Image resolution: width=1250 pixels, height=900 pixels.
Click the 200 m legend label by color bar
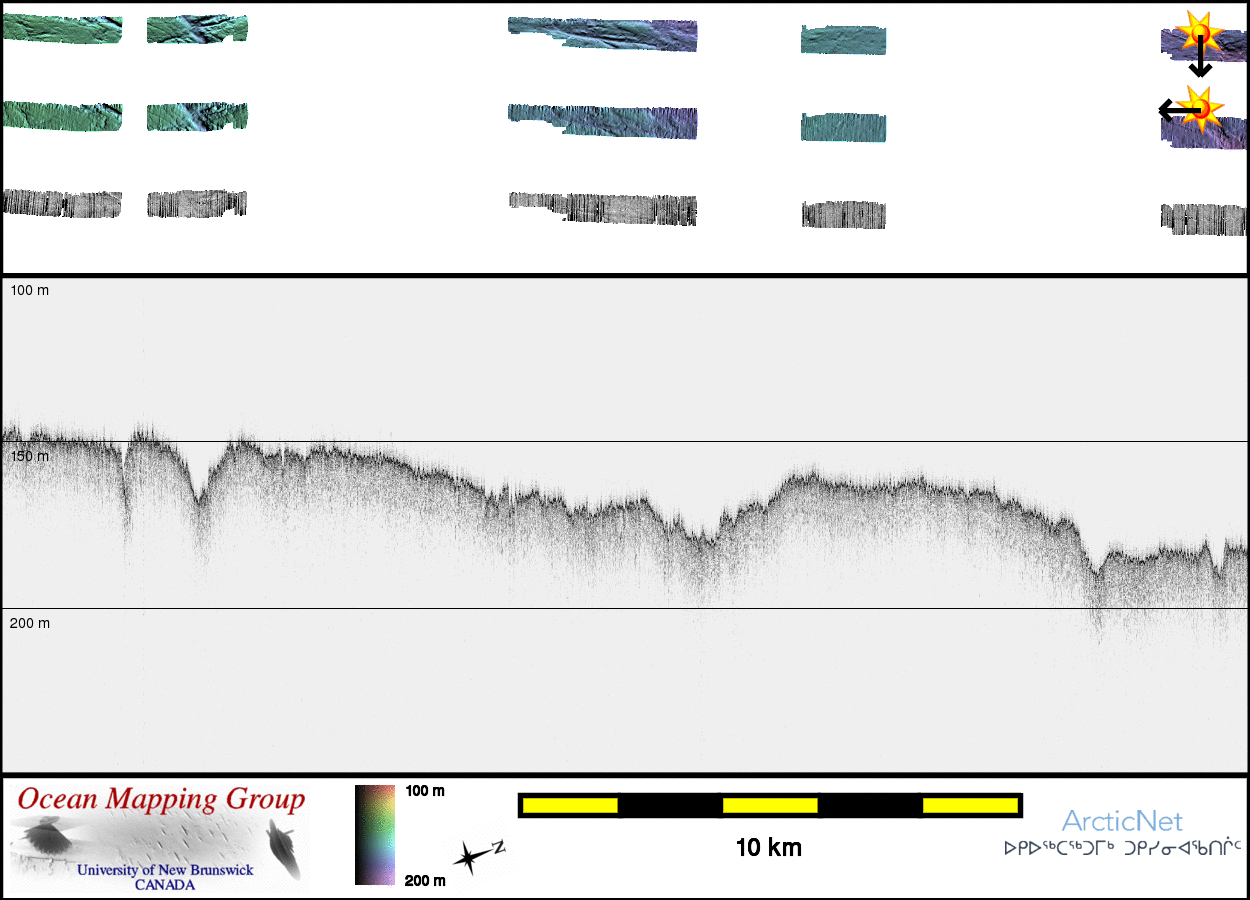(425, 880)
